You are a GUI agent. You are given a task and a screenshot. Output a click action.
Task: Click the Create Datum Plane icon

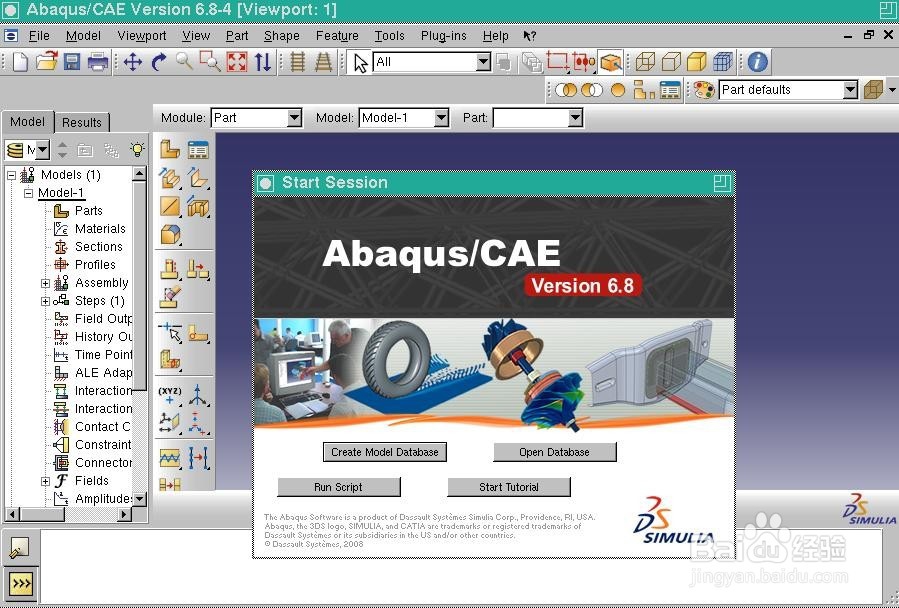click(x=170, y=423)
